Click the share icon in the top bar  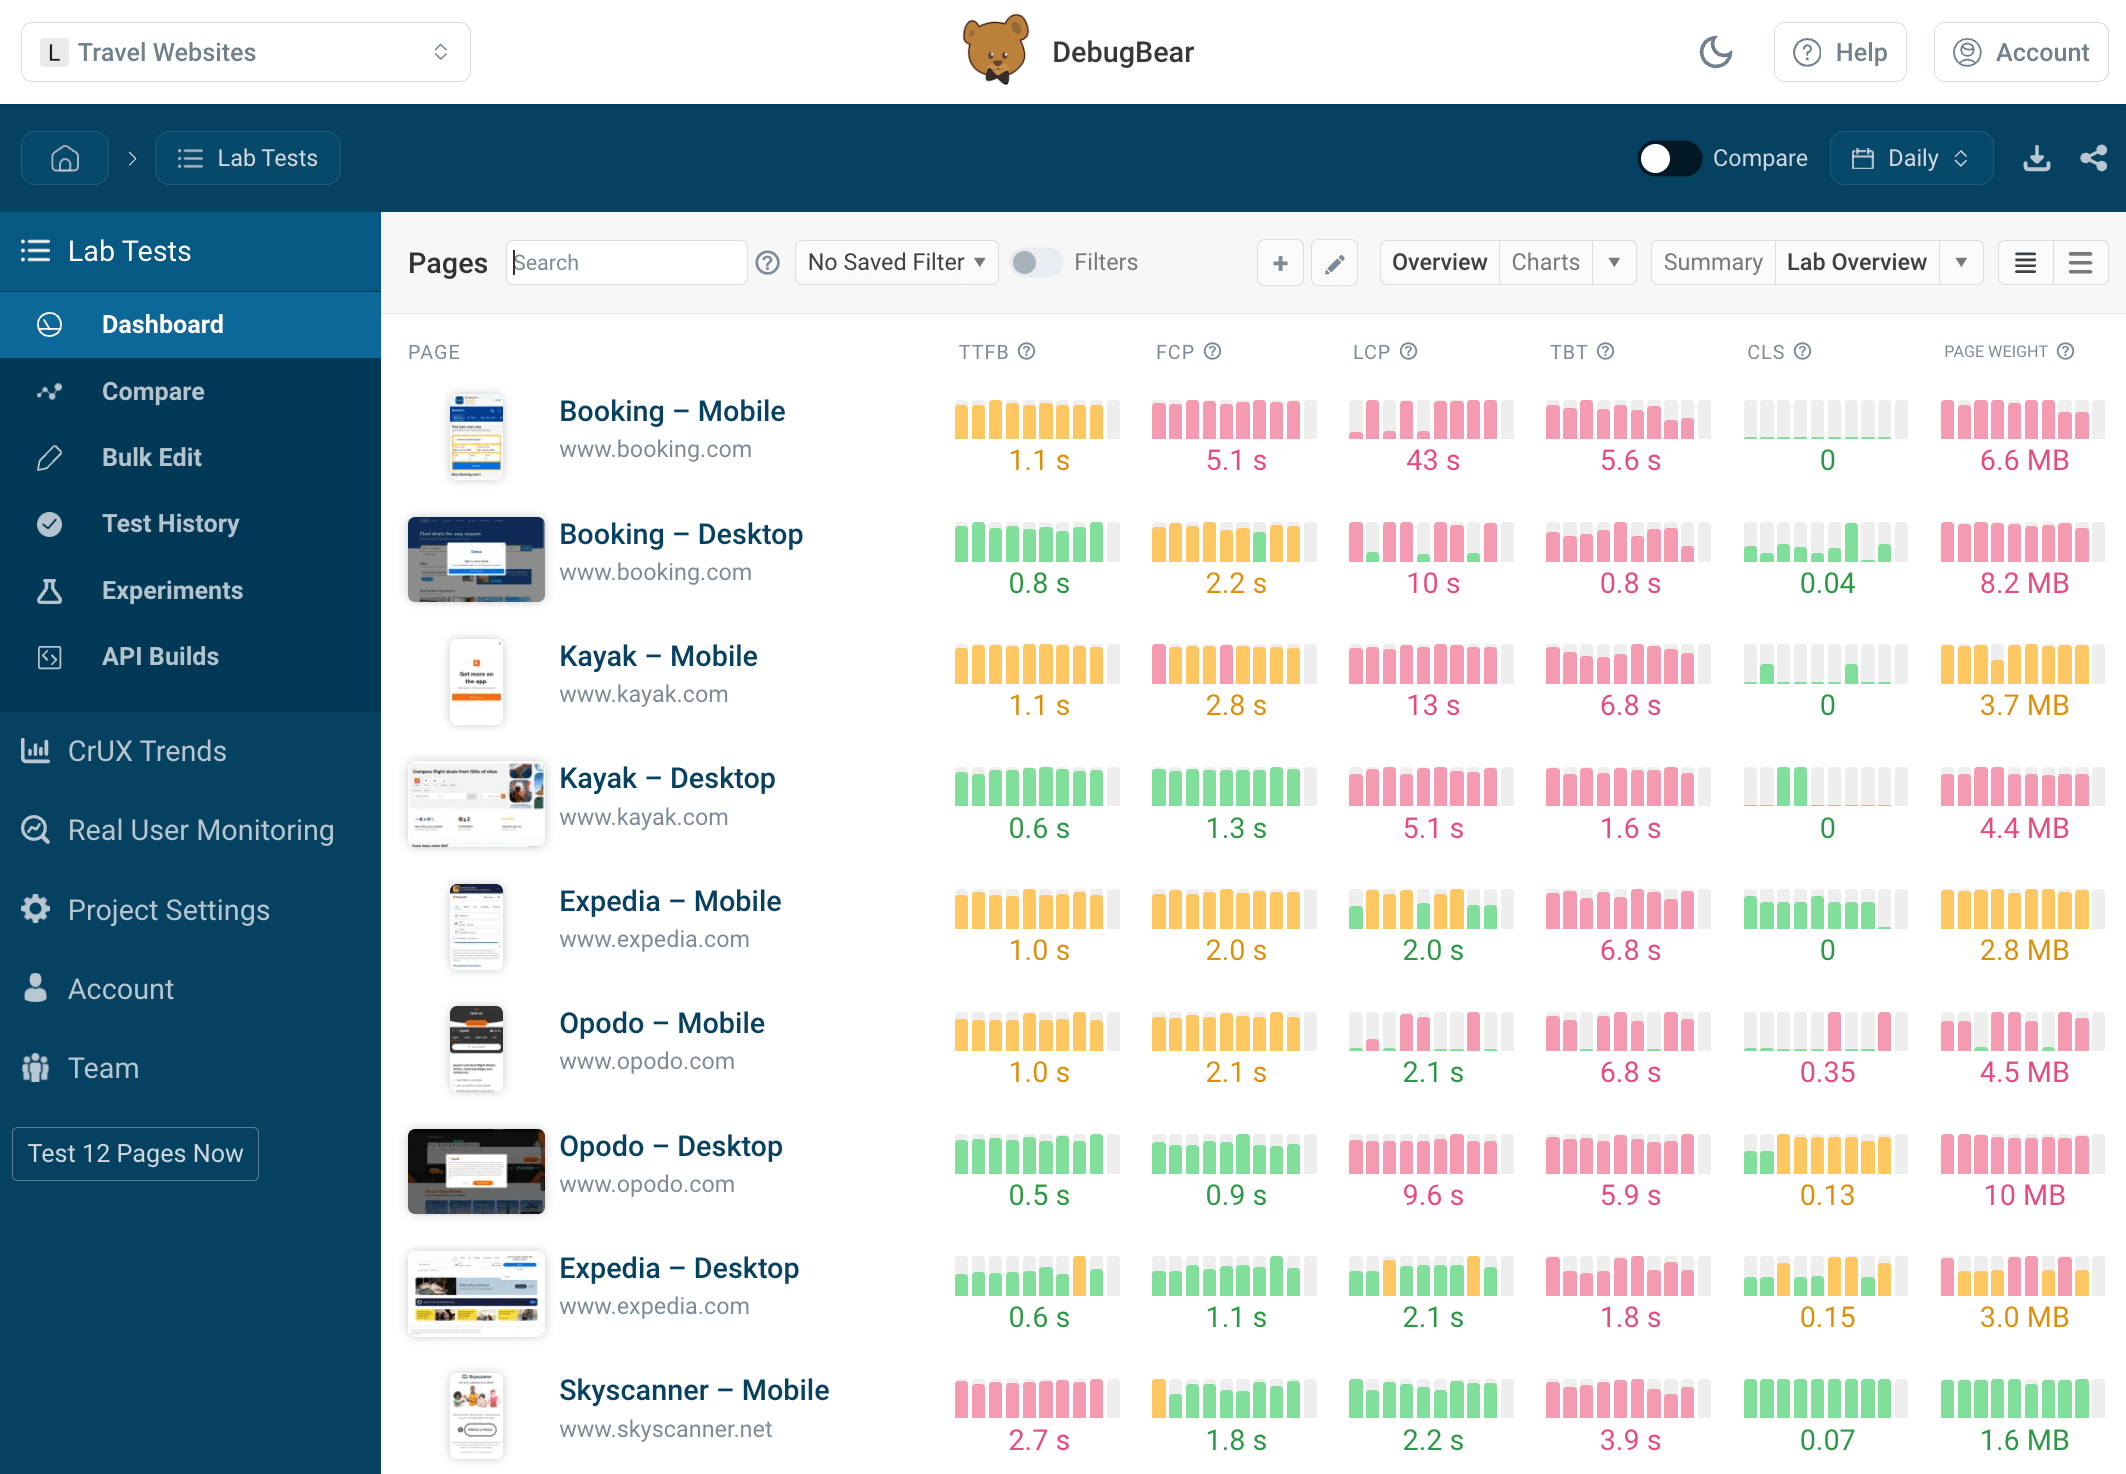[2093, 158]
